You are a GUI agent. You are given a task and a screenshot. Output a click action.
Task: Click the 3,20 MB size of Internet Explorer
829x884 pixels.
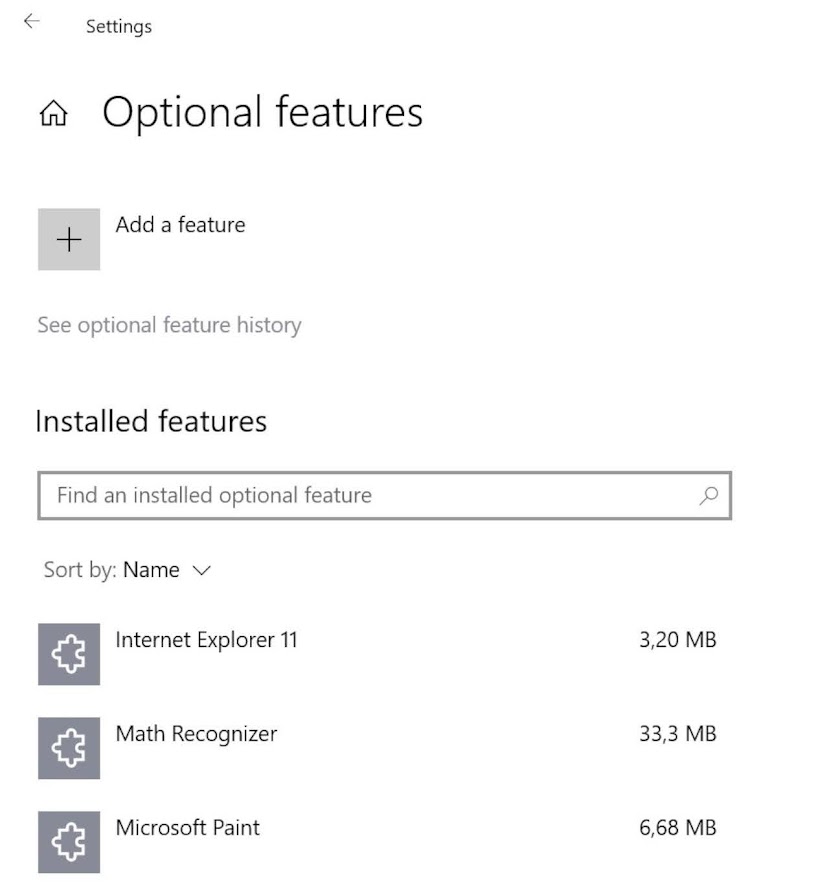tap(677, 640)
